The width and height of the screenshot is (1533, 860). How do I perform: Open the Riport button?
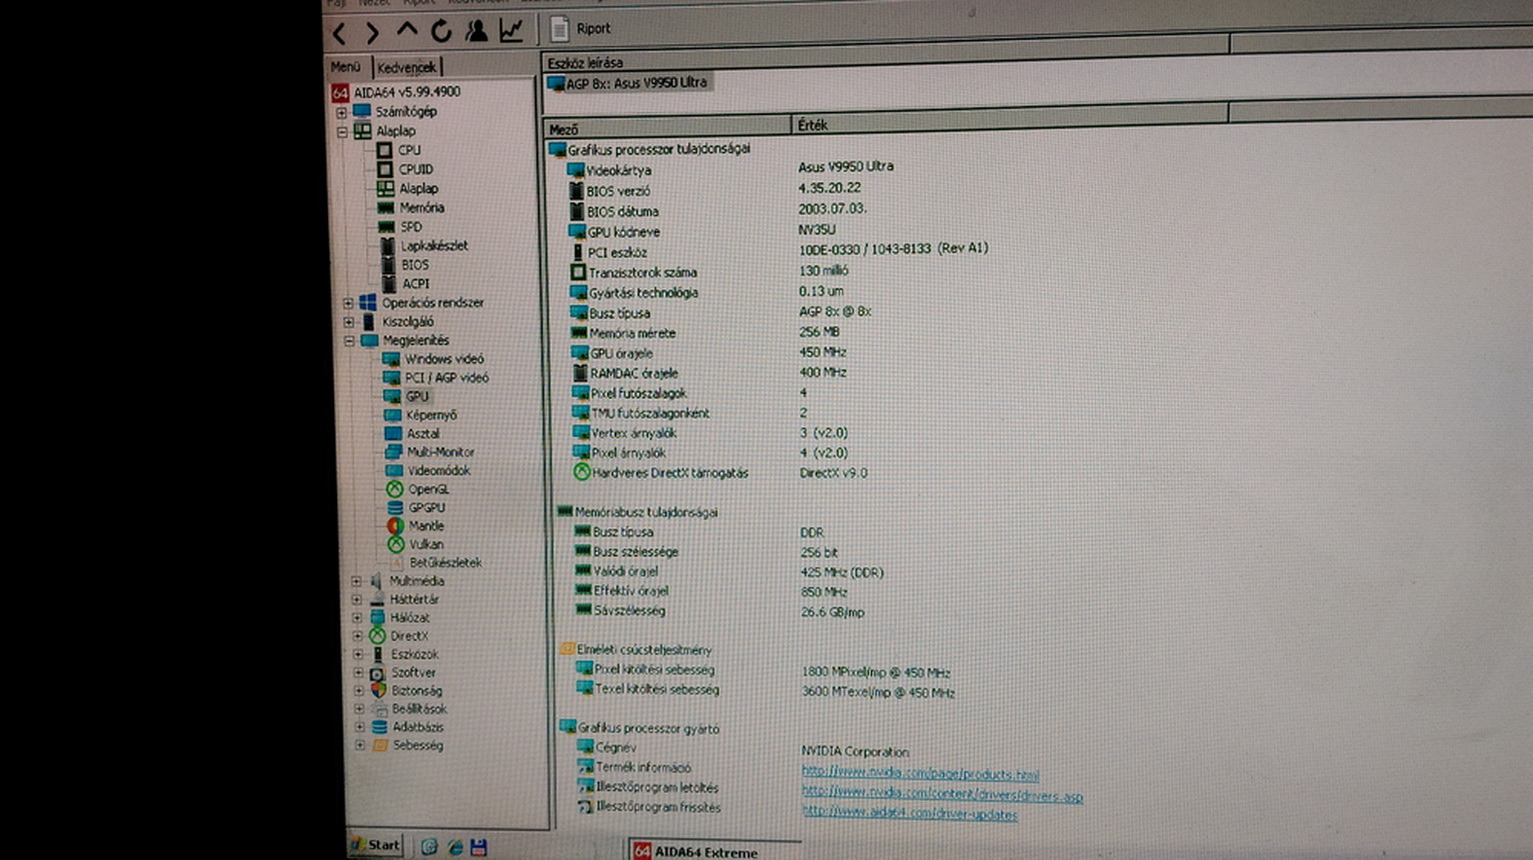[580, 29]
